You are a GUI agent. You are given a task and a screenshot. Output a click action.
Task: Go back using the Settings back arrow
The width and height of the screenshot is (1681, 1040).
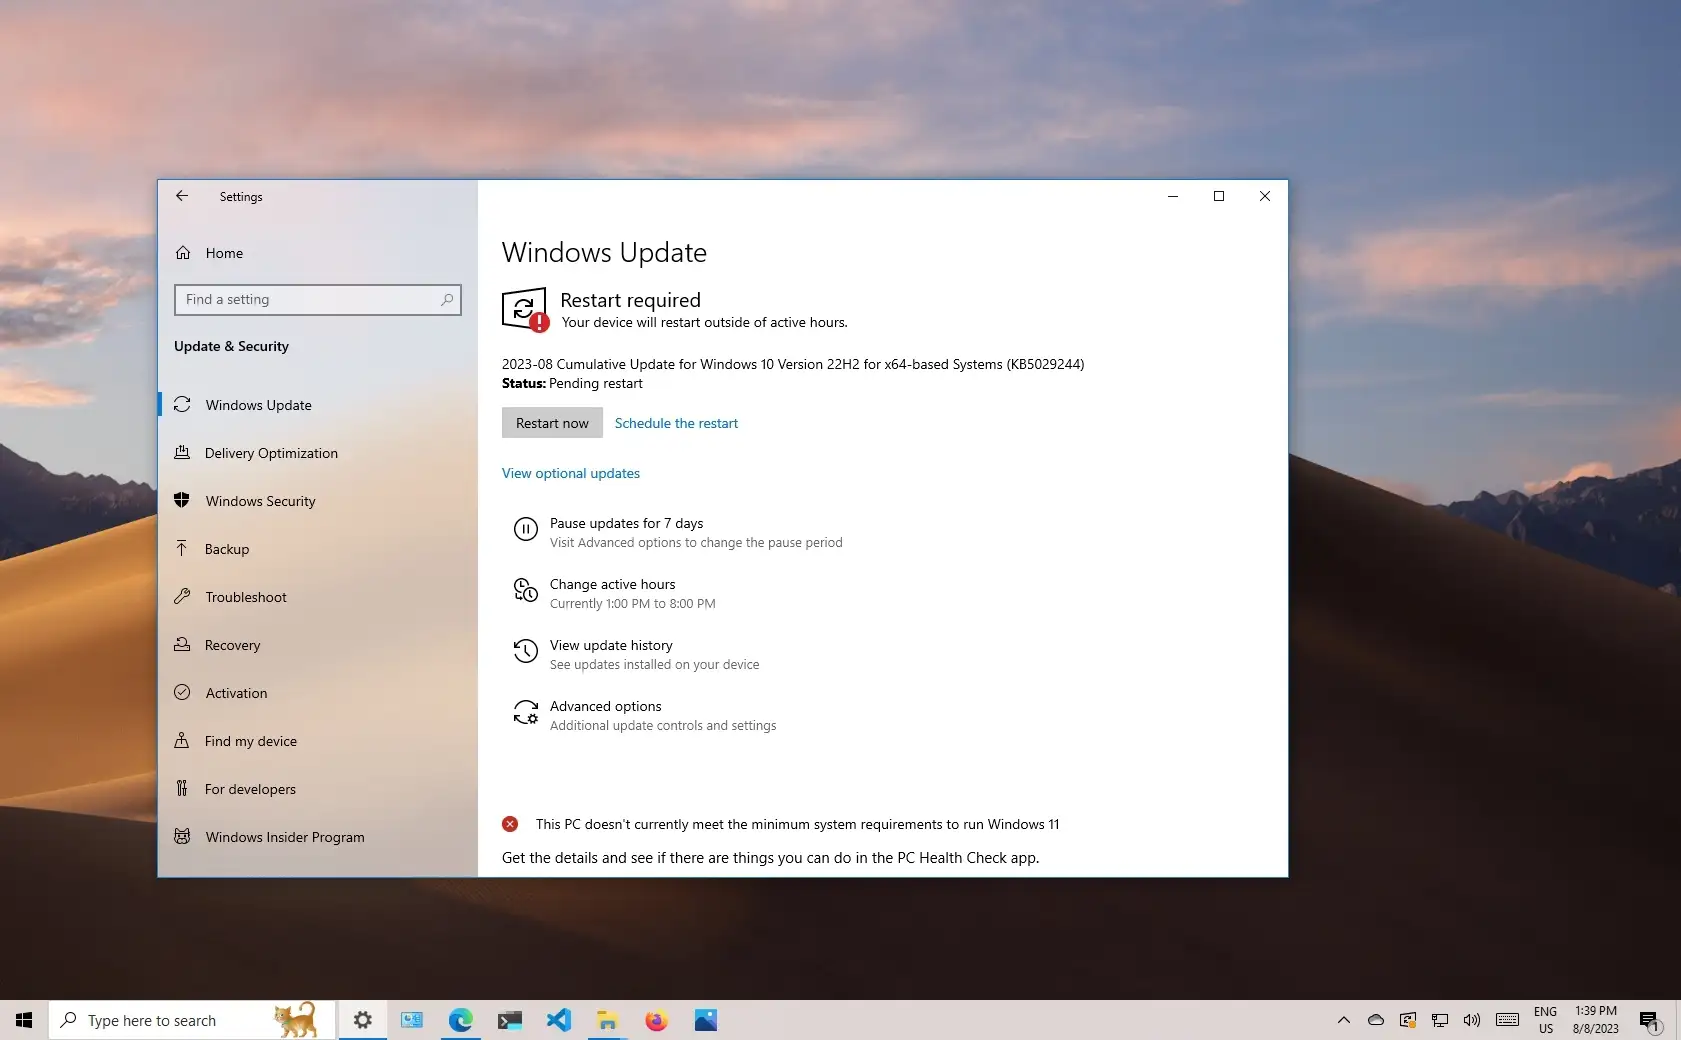coord(182,196)
